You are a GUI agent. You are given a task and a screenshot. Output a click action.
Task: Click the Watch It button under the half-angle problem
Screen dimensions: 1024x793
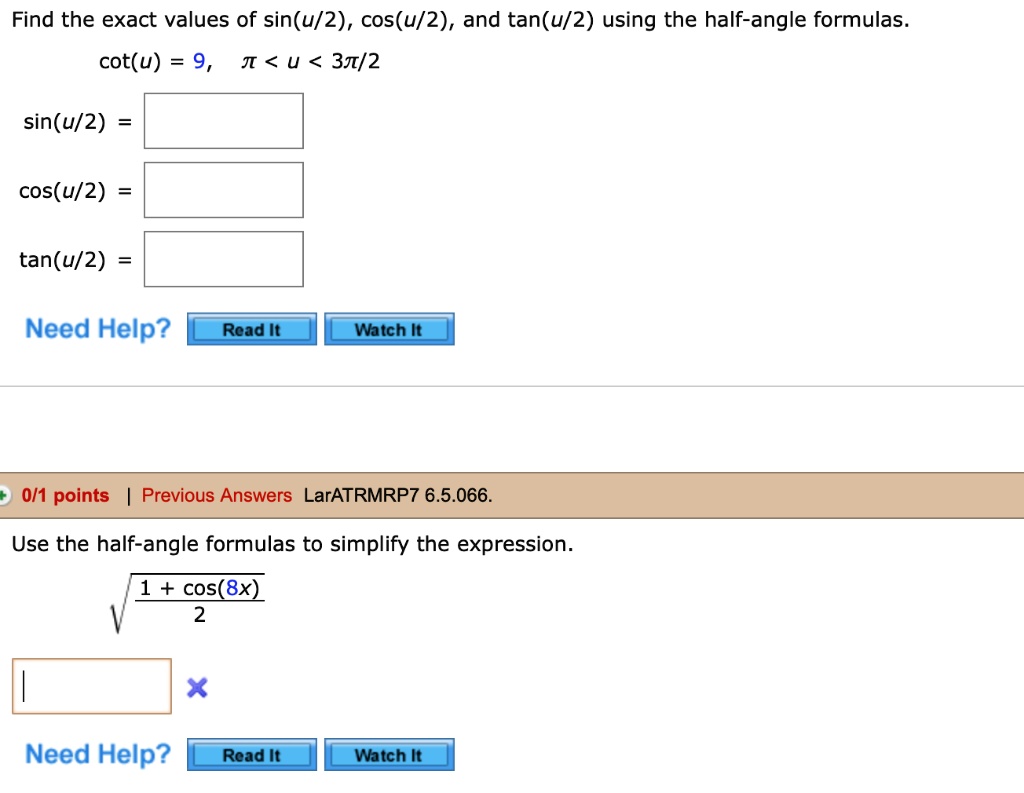389,328
